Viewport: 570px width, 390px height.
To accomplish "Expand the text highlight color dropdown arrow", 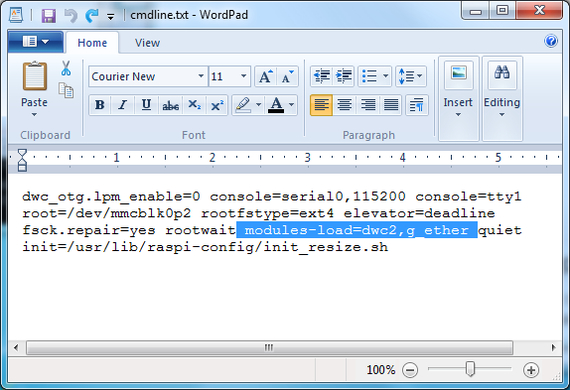I will click(x=258, y=105).
